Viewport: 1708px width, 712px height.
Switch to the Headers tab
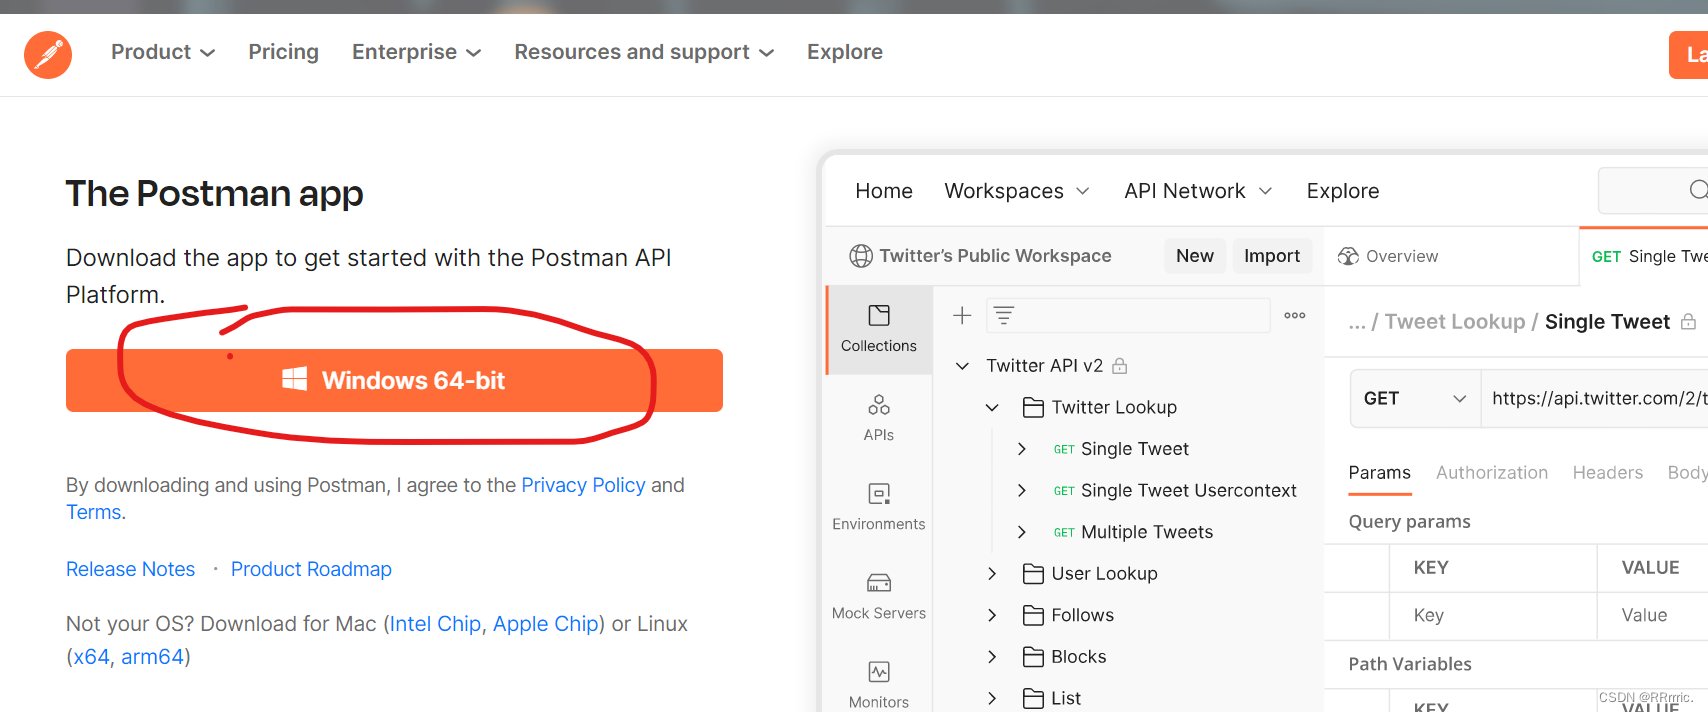(x=1607, y=473)
